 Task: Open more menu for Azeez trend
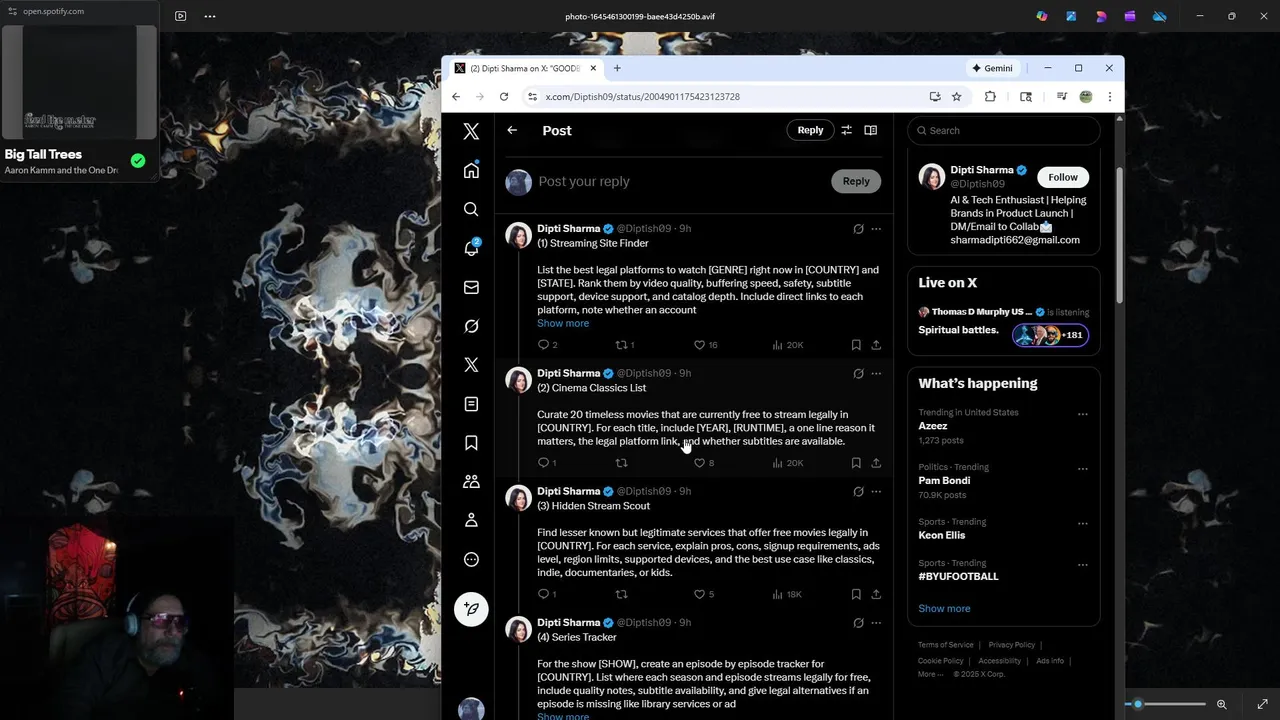pyautogui.click(x=1082, y=414)
